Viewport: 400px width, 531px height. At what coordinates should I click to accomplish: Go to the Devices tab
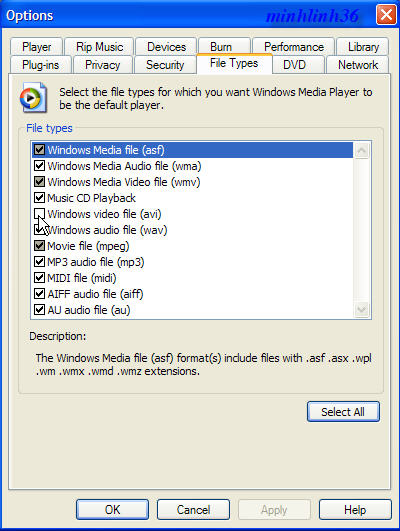[166, 47]
